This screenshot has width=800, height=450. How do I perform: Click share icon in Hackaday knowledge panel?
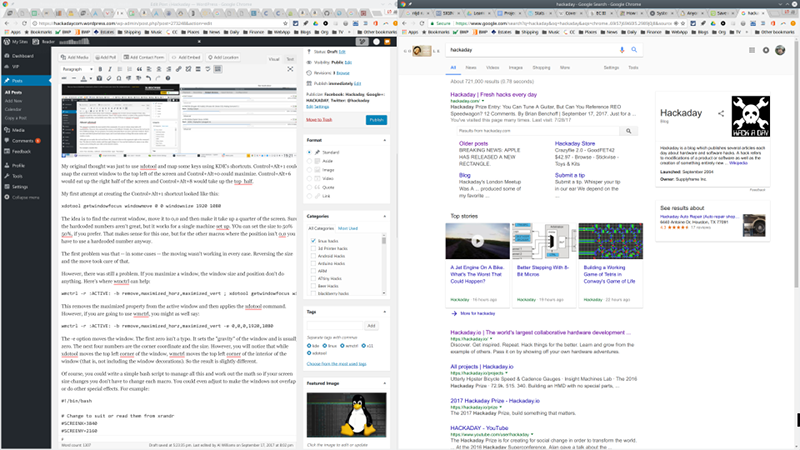tap(722, 113)
